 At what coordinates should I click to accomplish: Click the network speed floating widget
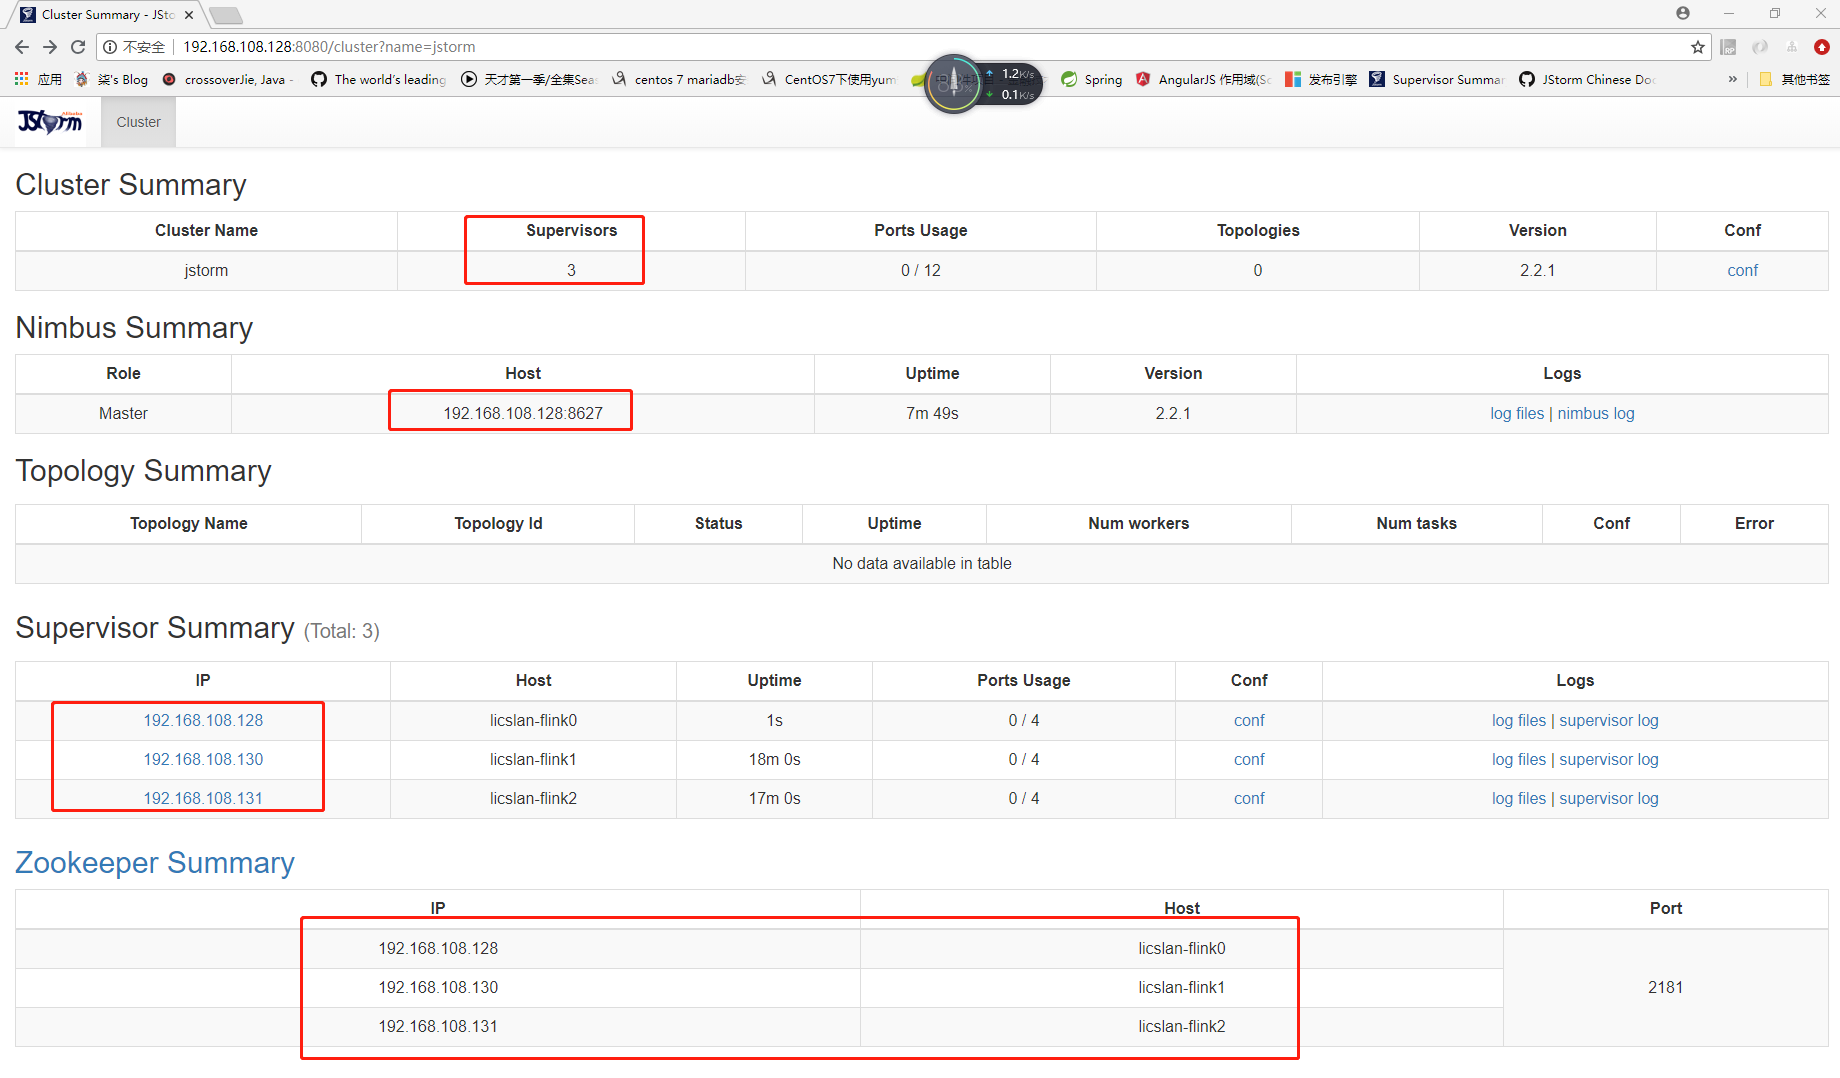(983, 84)
